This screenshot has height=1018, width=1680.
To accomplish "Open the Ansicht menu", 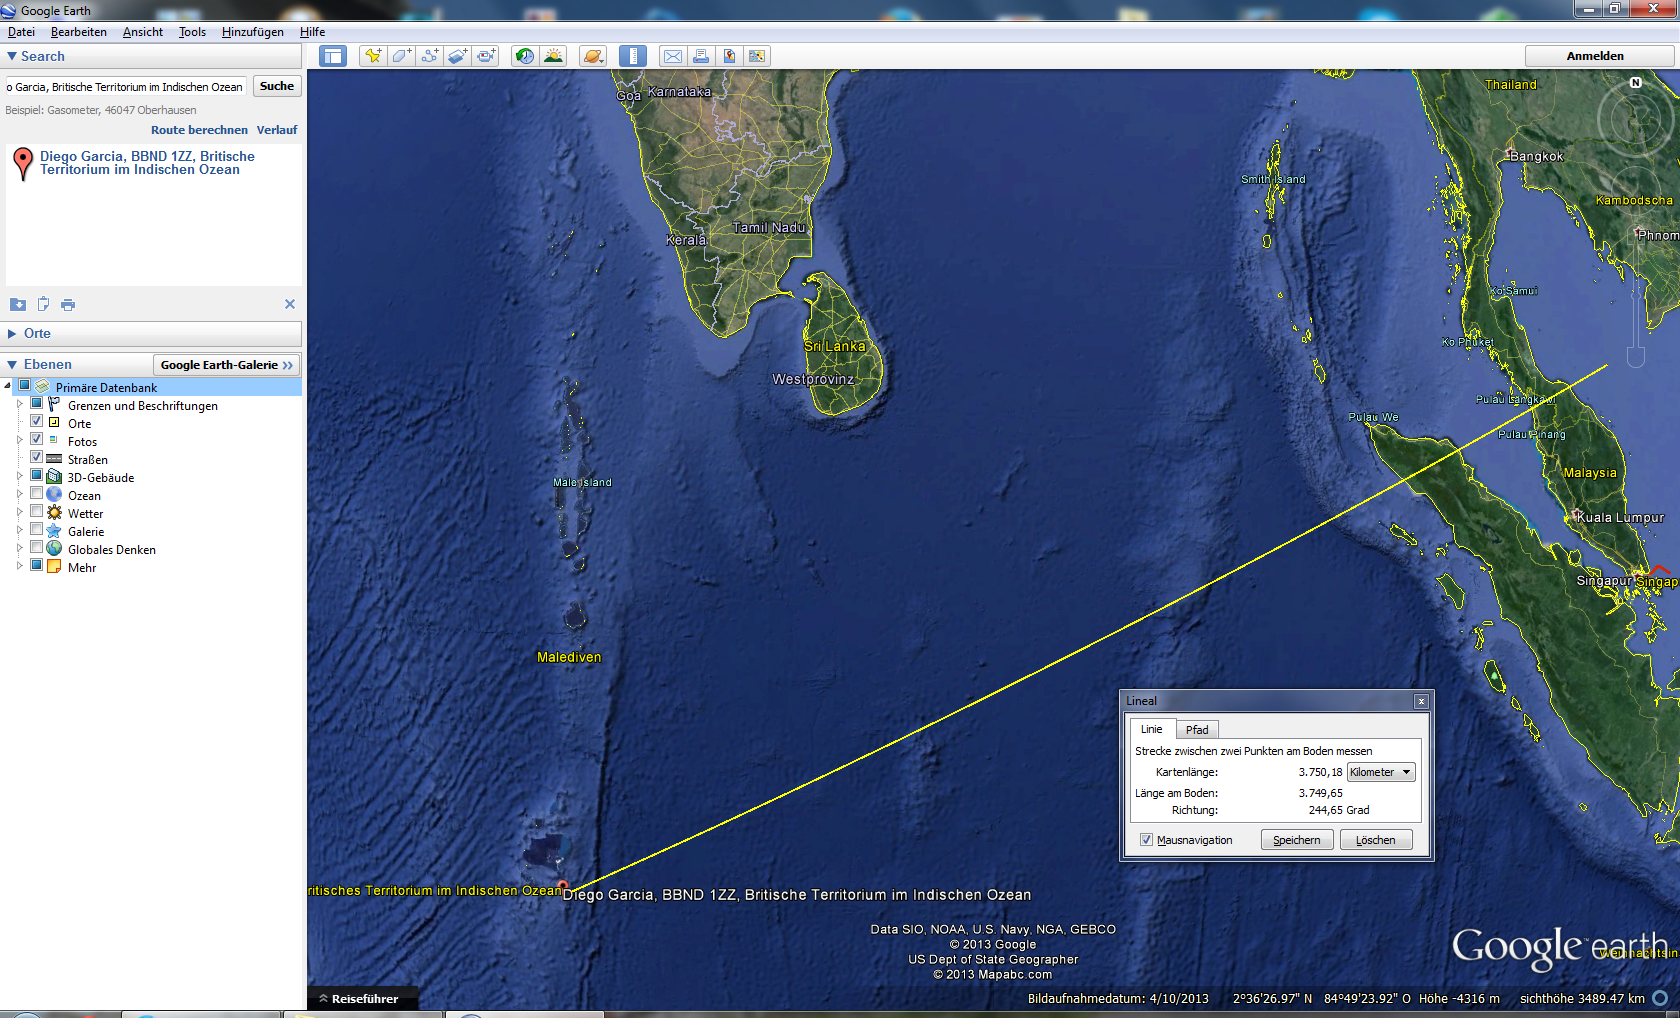I will click(x=143, y=32).
